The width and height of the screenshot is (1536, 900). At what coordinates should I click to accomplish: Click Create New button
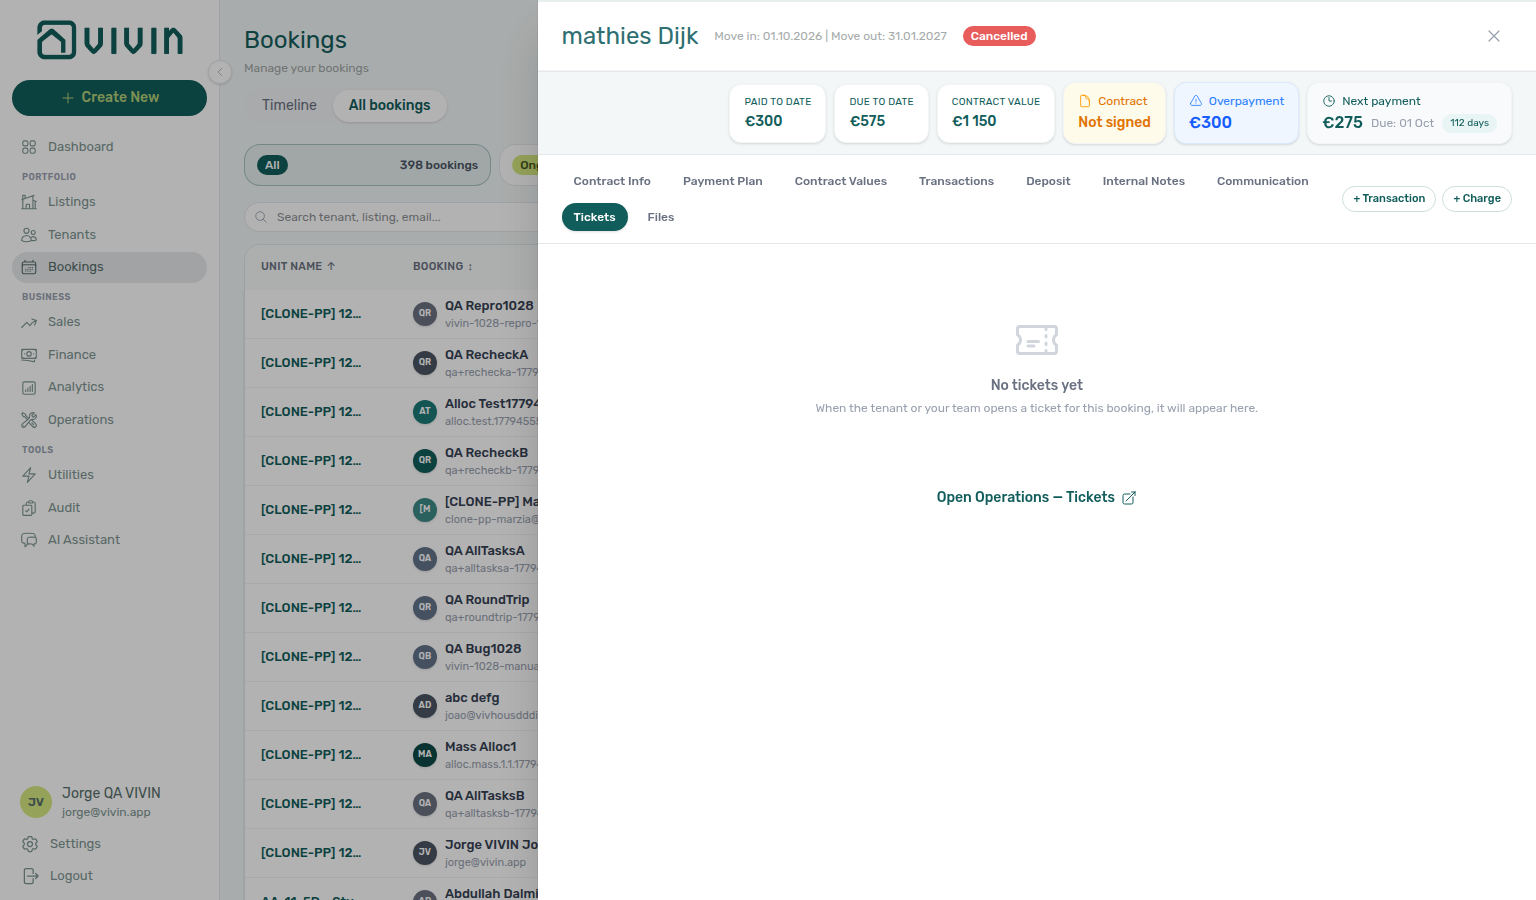coord(109,97)
